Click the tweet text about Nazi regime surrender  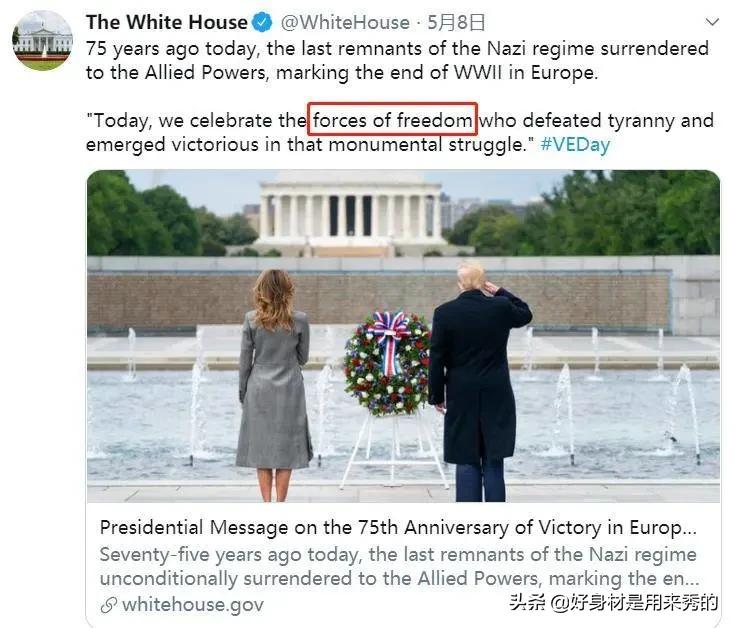[x=397, y=60]
